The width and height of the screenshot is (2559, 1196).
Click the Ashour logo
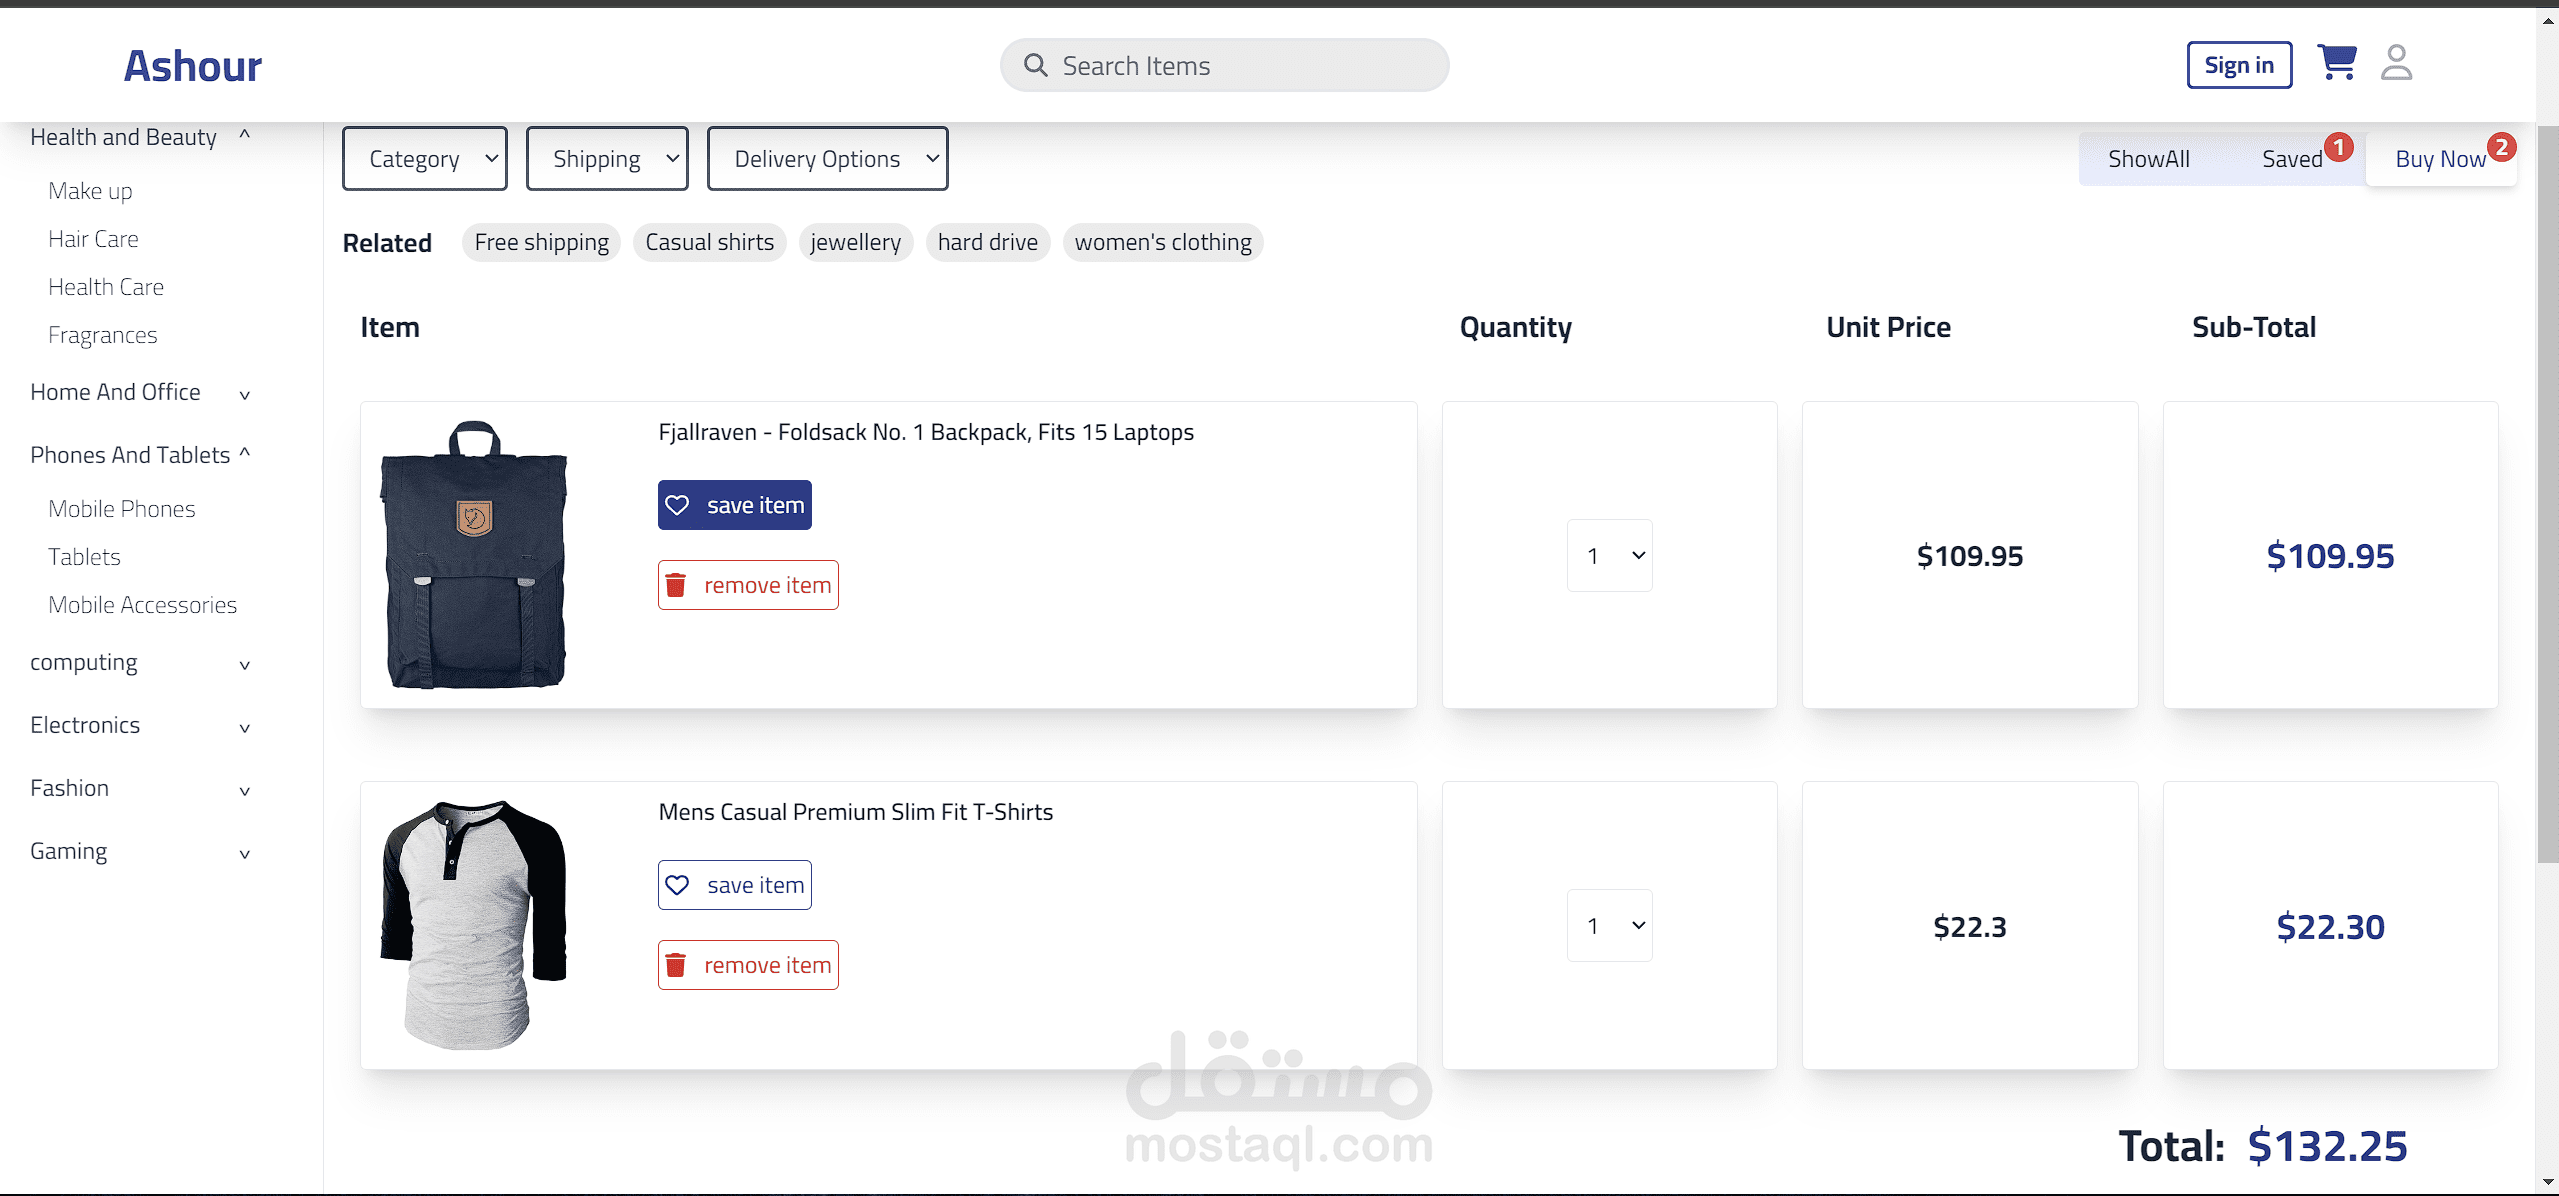(192, 66)
